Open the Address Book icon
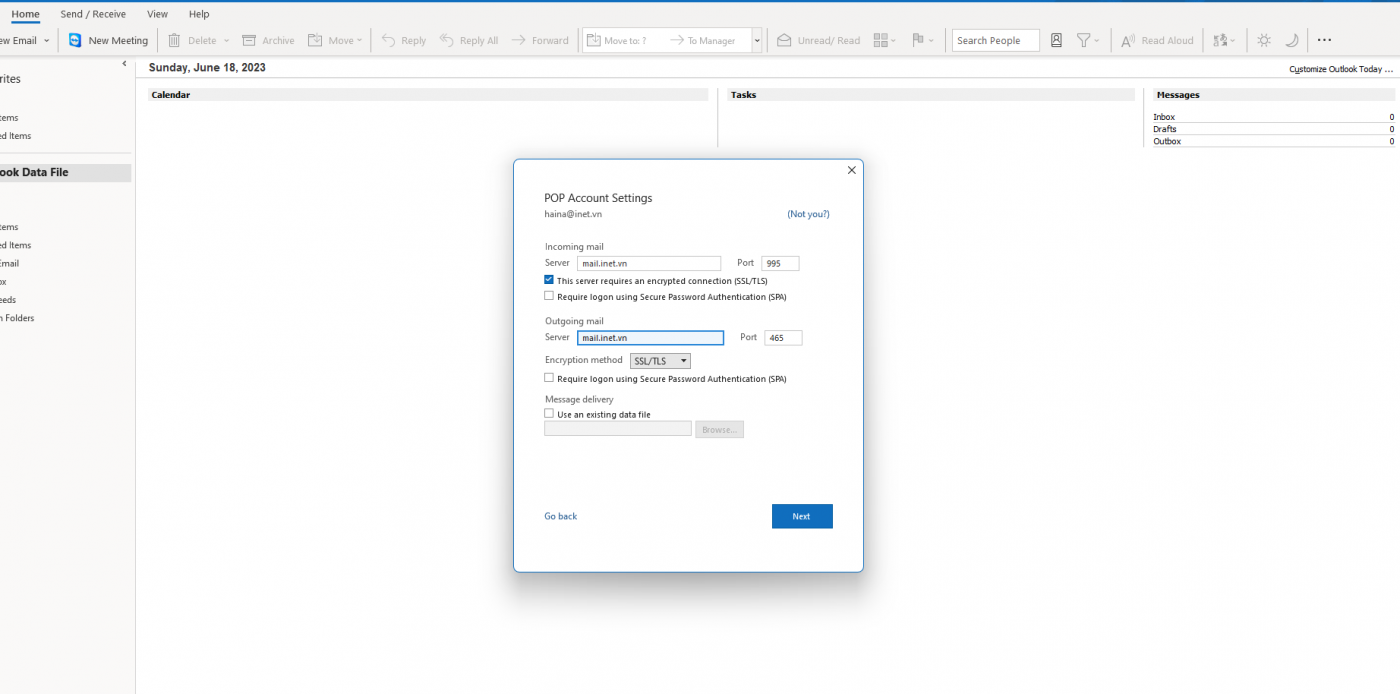Screen dimensions: 1400x694 click(1056, 40)
